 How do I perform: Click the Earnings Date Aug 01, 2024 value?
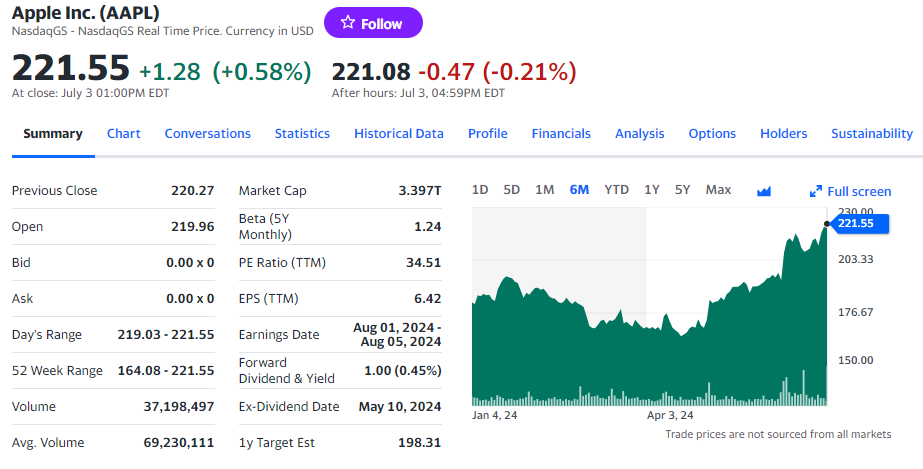click(397, 334)
